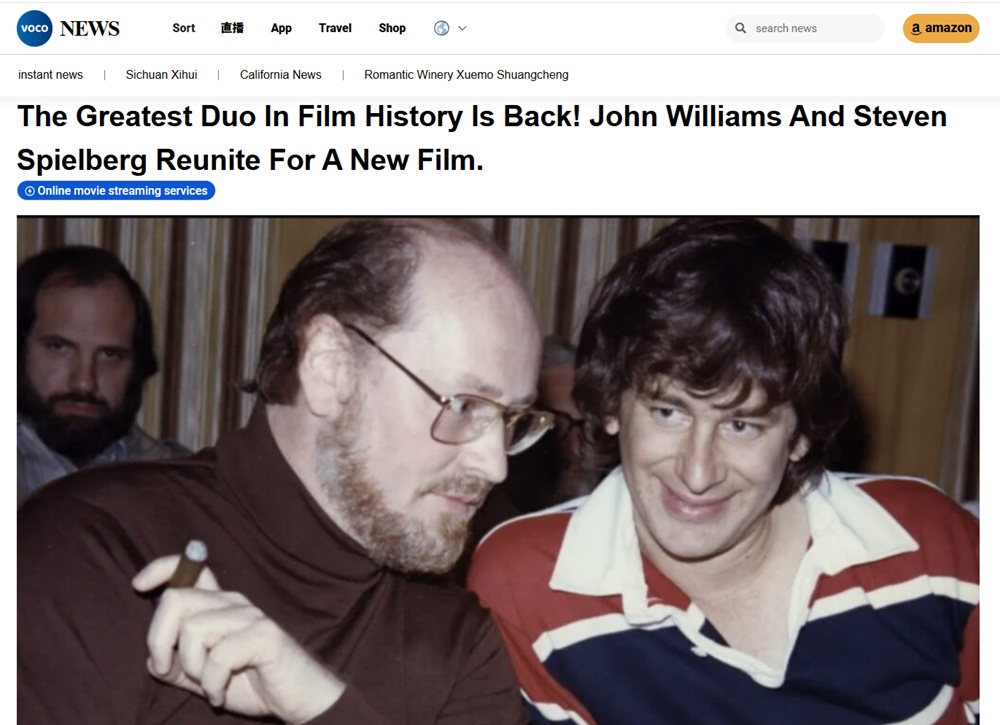Select the 直播 live menu item

(x=232, y=28)
